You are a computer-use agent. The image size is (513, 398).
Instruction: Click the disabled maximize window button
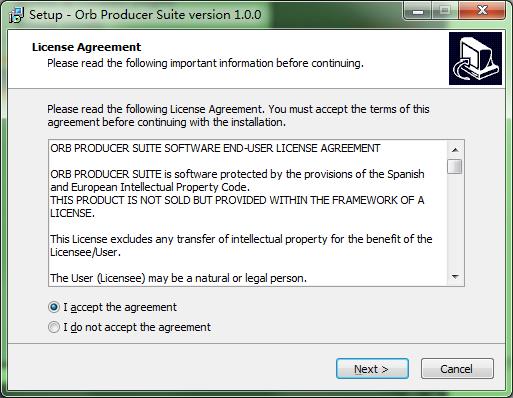click(x=445, y=12)
